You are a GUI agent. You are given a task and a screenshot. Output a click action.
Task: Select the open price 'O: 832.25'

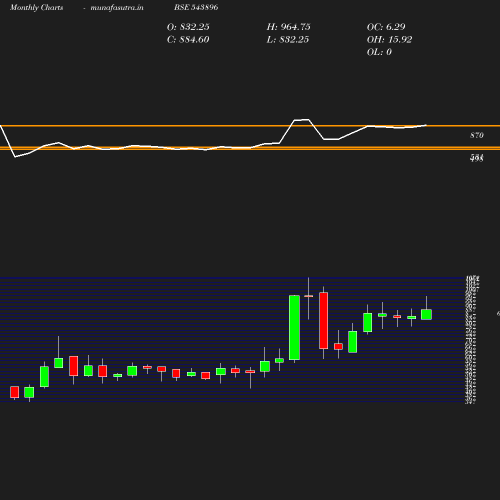click(x=188, y=27)
